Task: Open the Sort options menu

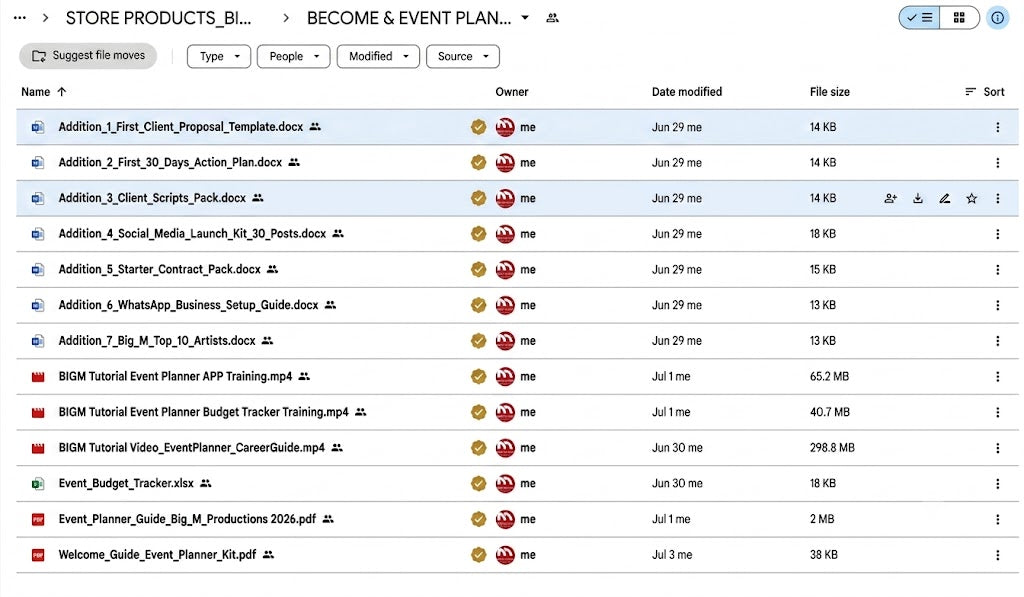Action: coord(985,92)
